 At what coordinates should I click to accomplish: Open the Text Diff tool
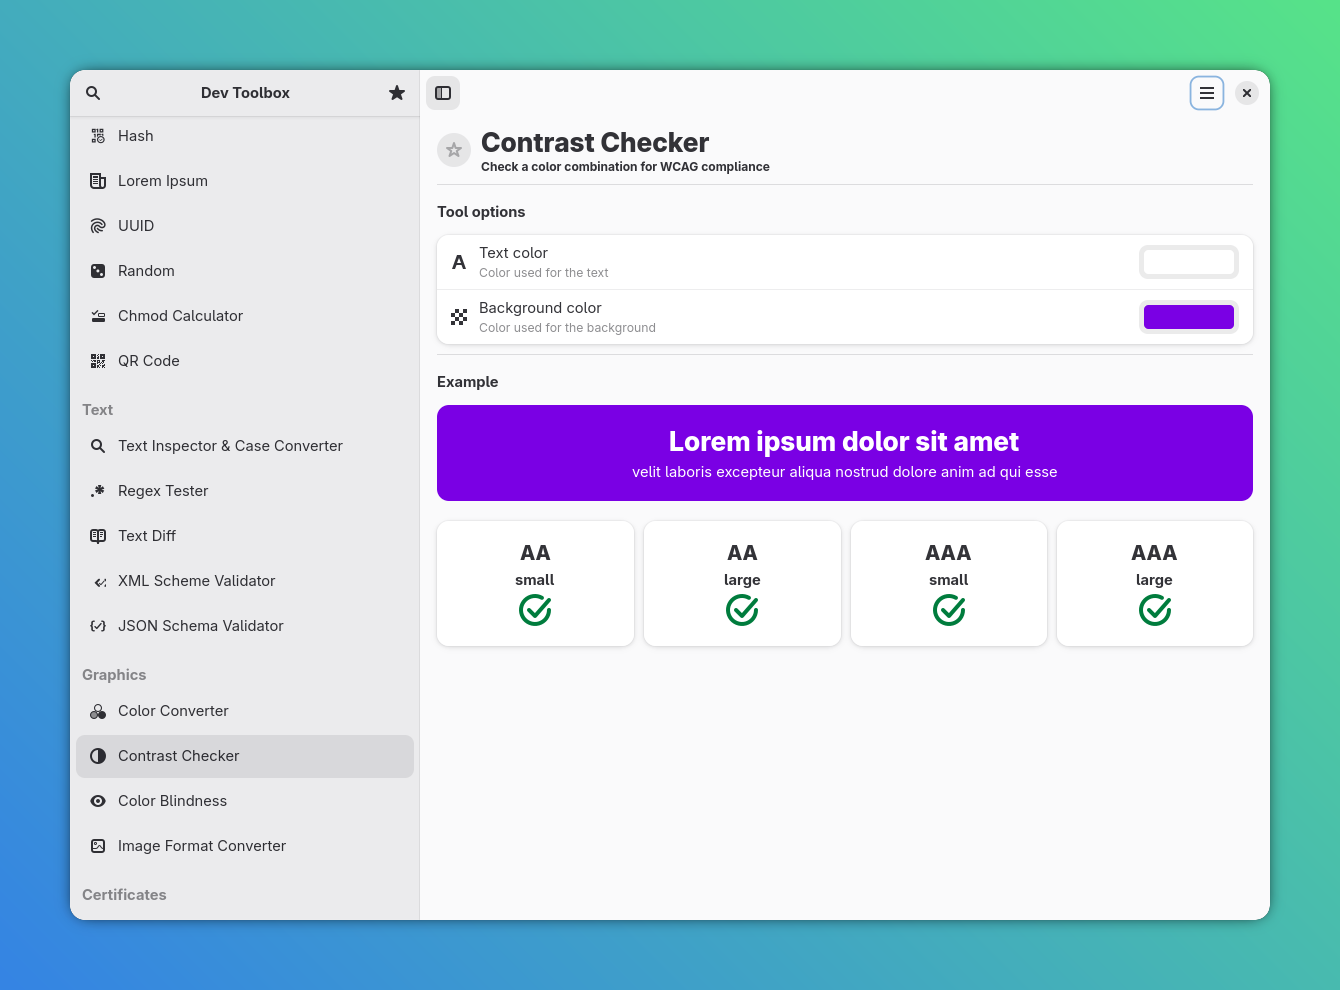point(147,535)
